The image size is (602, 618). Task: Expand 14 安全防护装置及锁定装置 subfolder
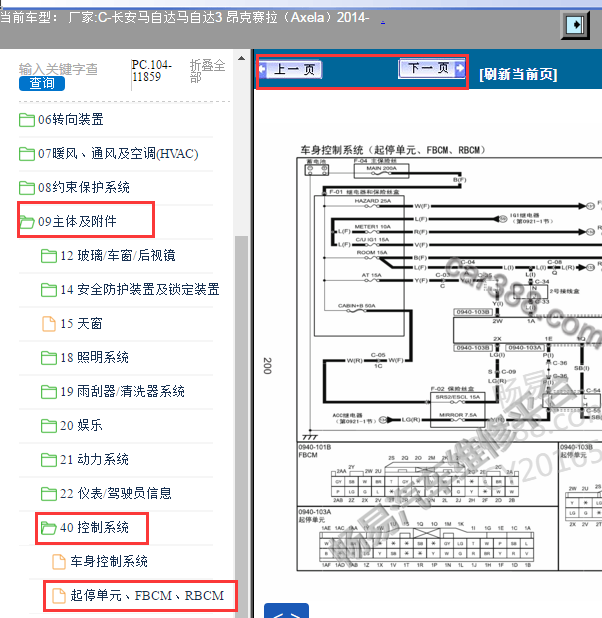tap(140, 290)
